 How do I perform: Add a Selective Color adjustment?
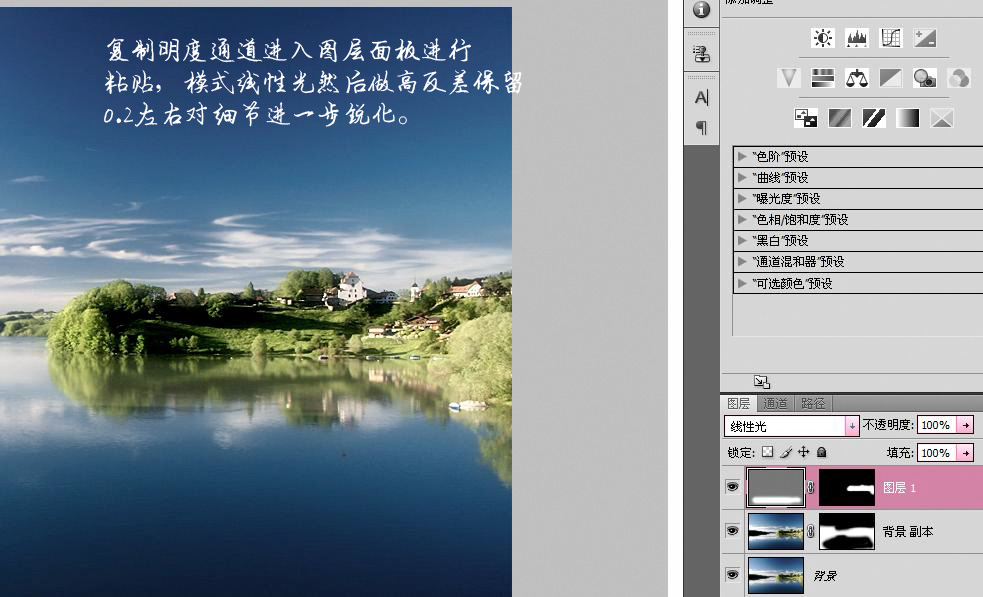point(942,118)
